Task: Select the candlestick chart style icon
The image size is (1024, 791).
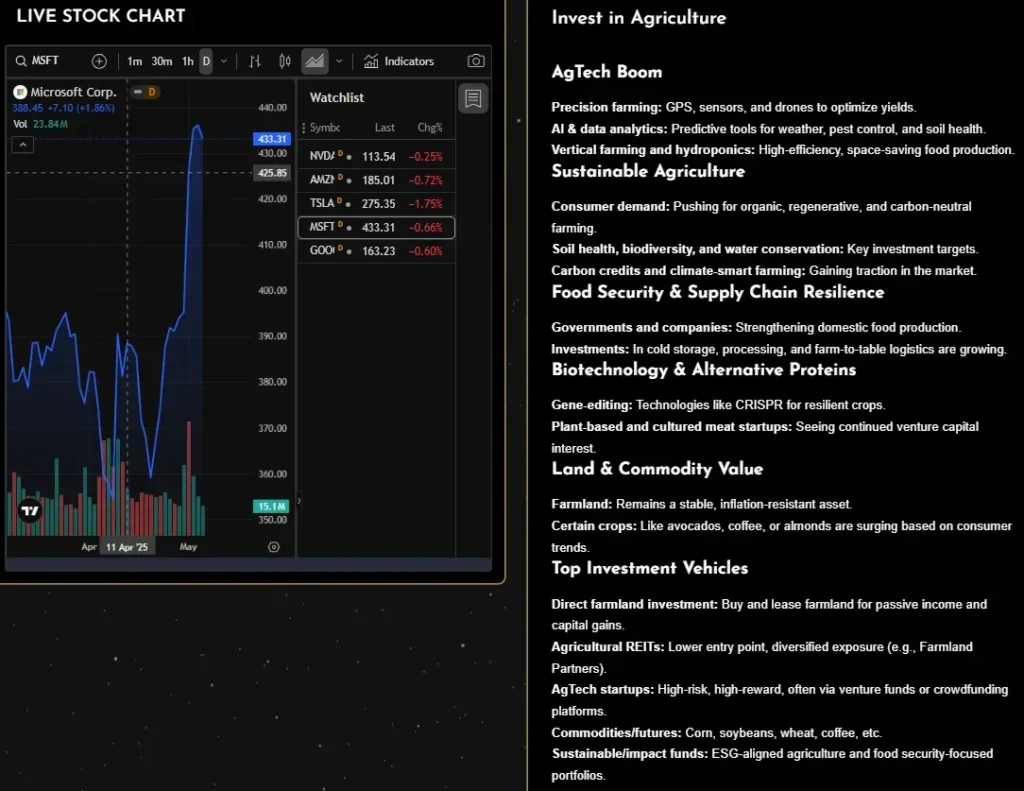Action: click(x=285, y=61)
